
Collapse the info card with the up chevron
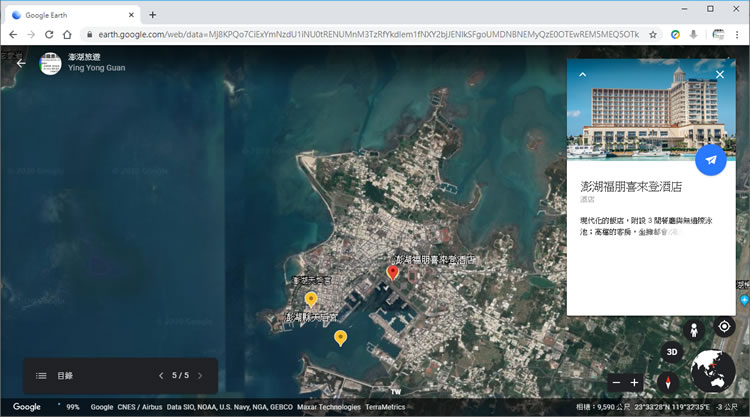tap(583, 75)
